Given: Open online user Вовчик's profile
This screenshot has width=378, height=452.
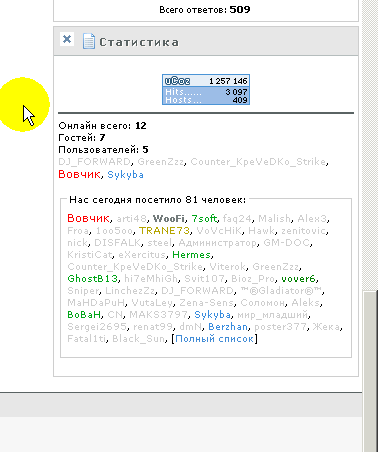Looking at the screenshot, I should click(79, 174).
